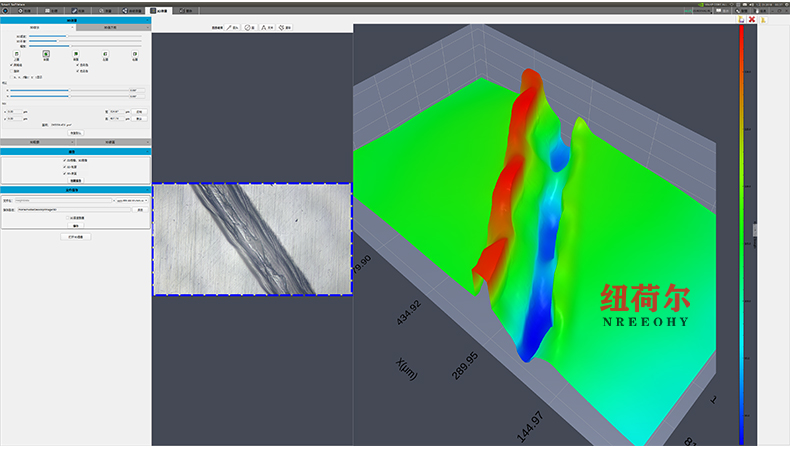Click the third view orientation icon
The image size is (790, 451).
(76, 54)
